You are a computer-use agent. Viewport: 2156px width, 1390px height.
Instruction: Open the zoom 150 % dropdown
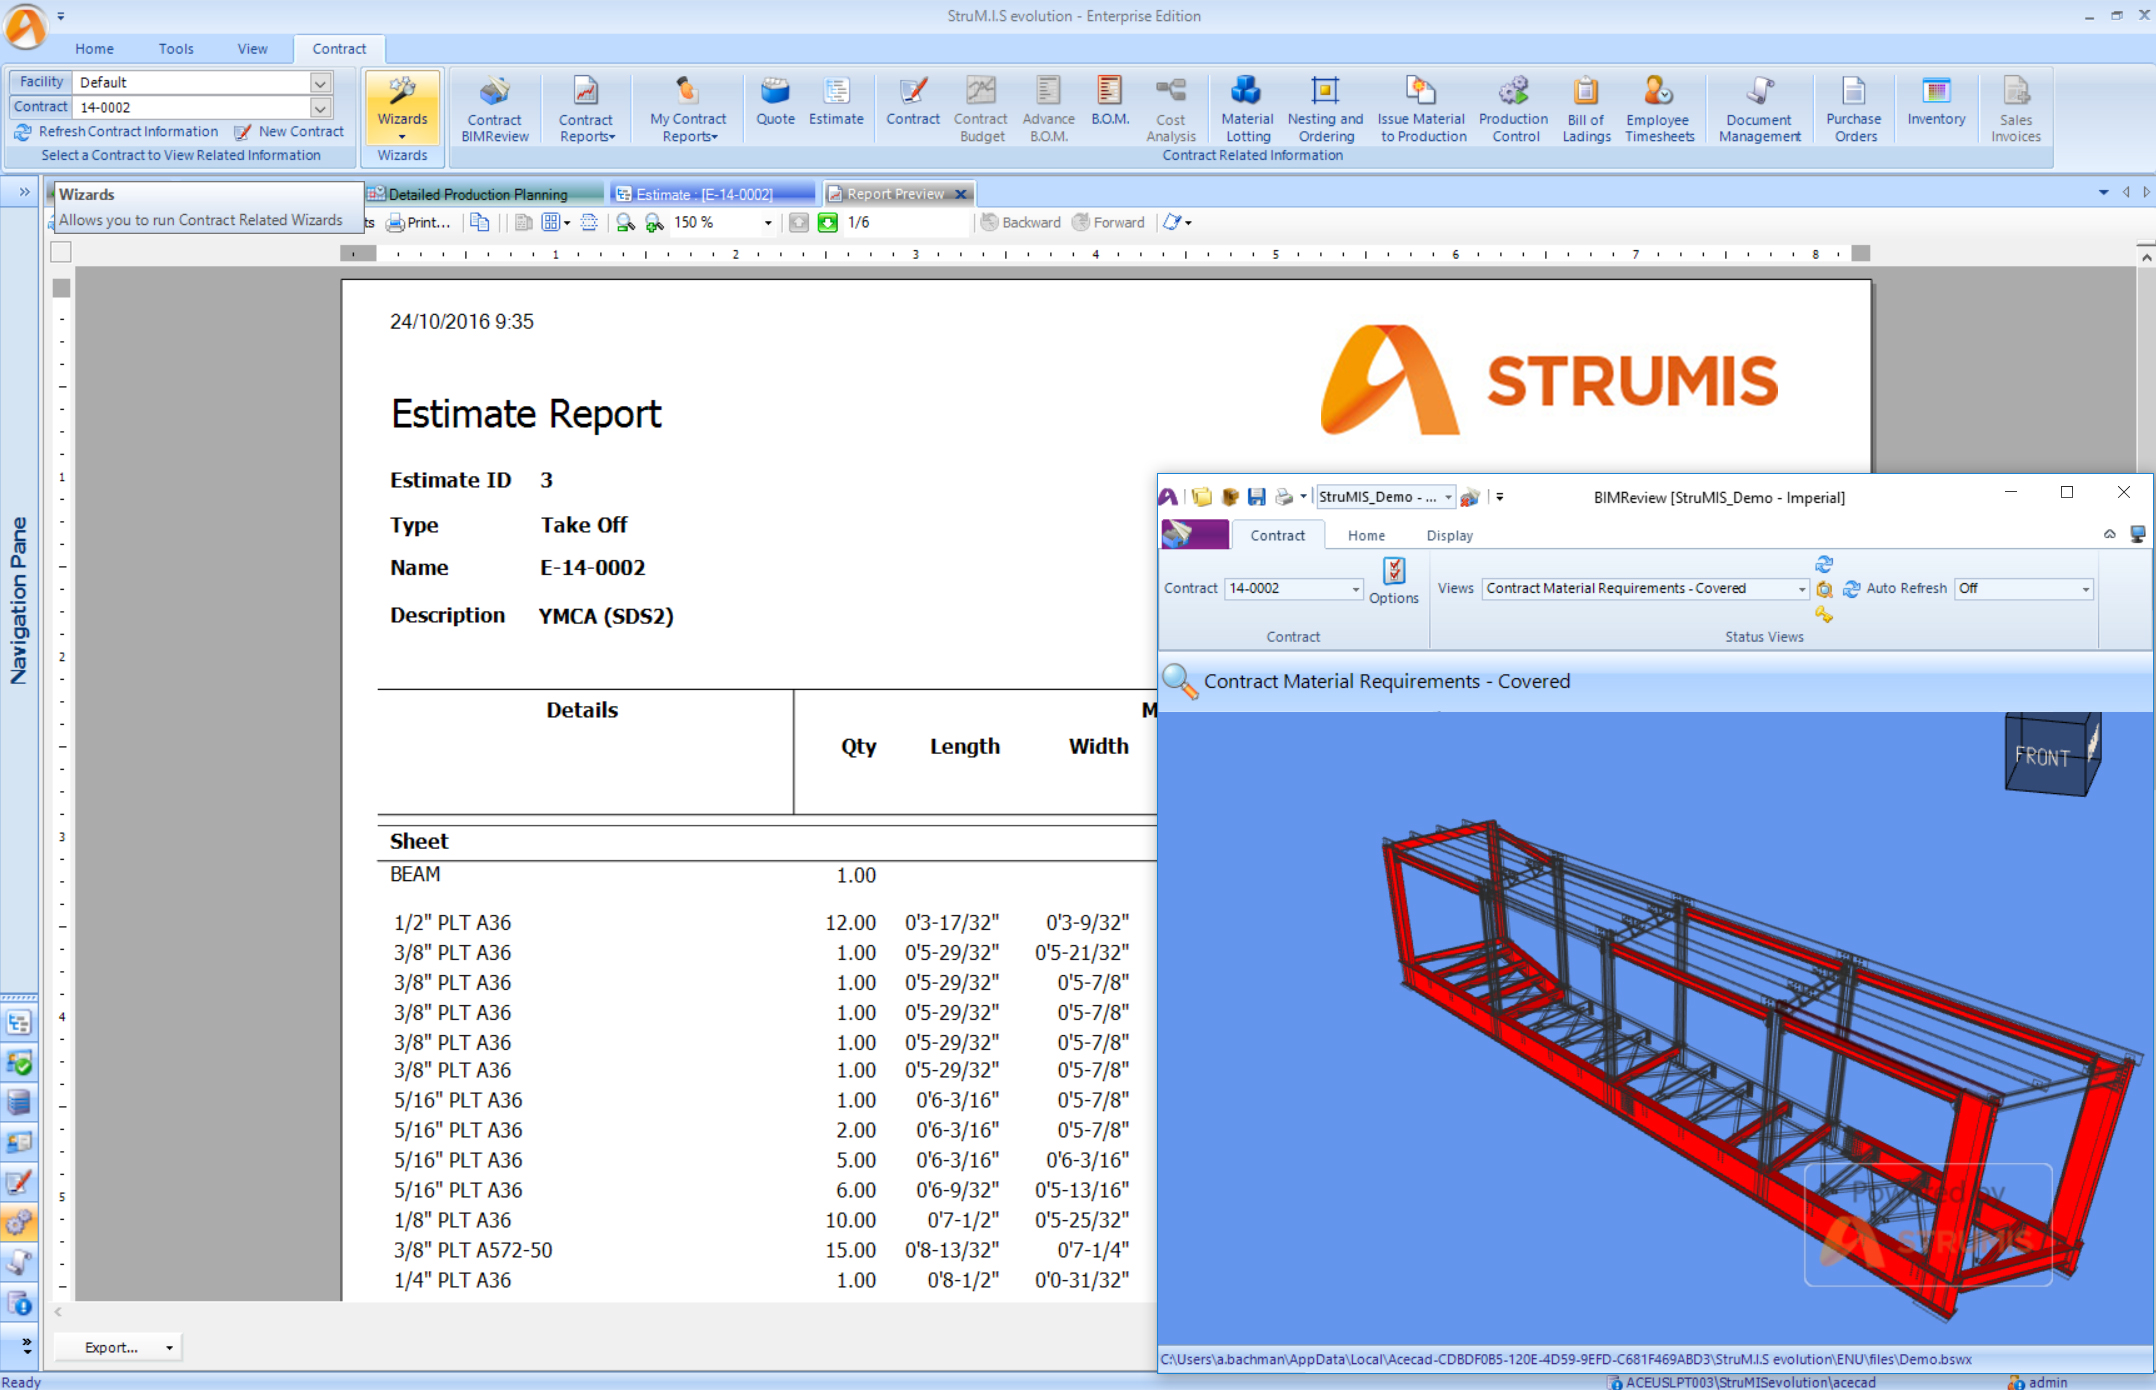click(x=768, y=223)
